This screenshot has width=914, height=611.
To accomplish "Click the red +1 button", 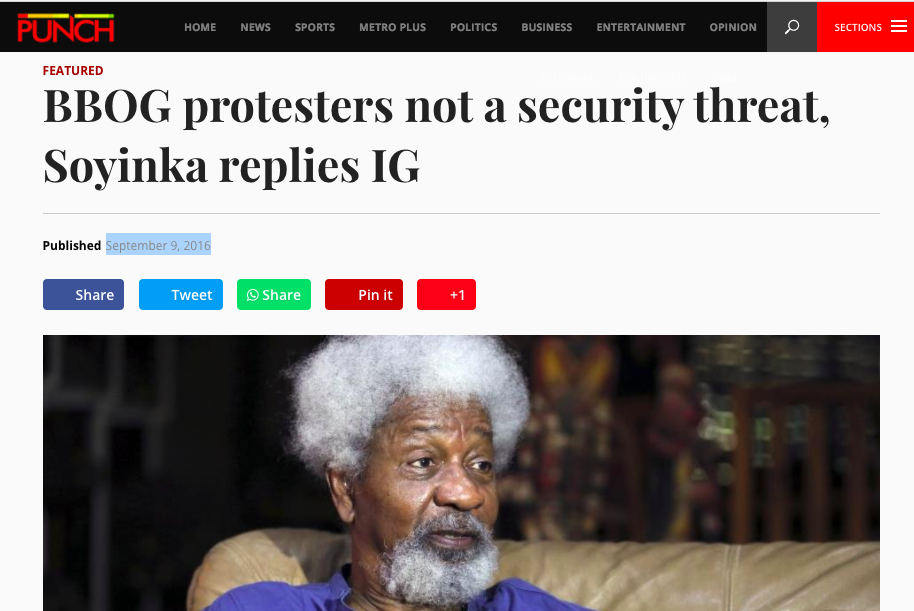I will (447, 294).
